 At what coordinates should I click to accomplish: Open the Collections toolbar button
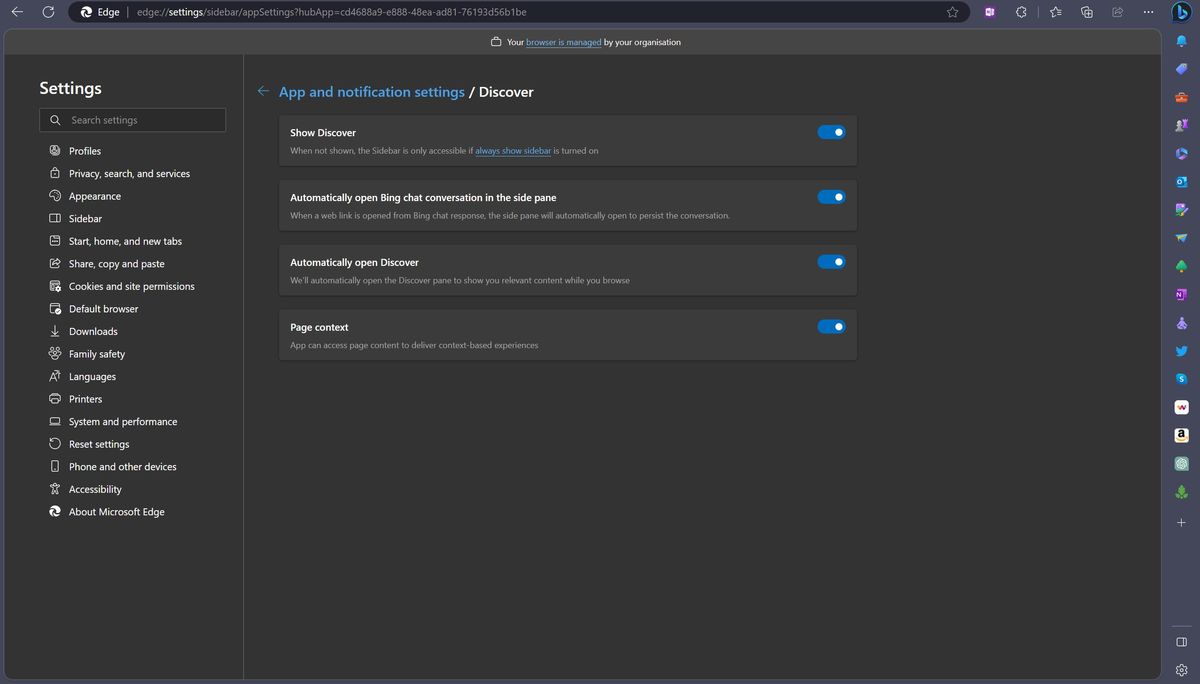click(1087, 12)
